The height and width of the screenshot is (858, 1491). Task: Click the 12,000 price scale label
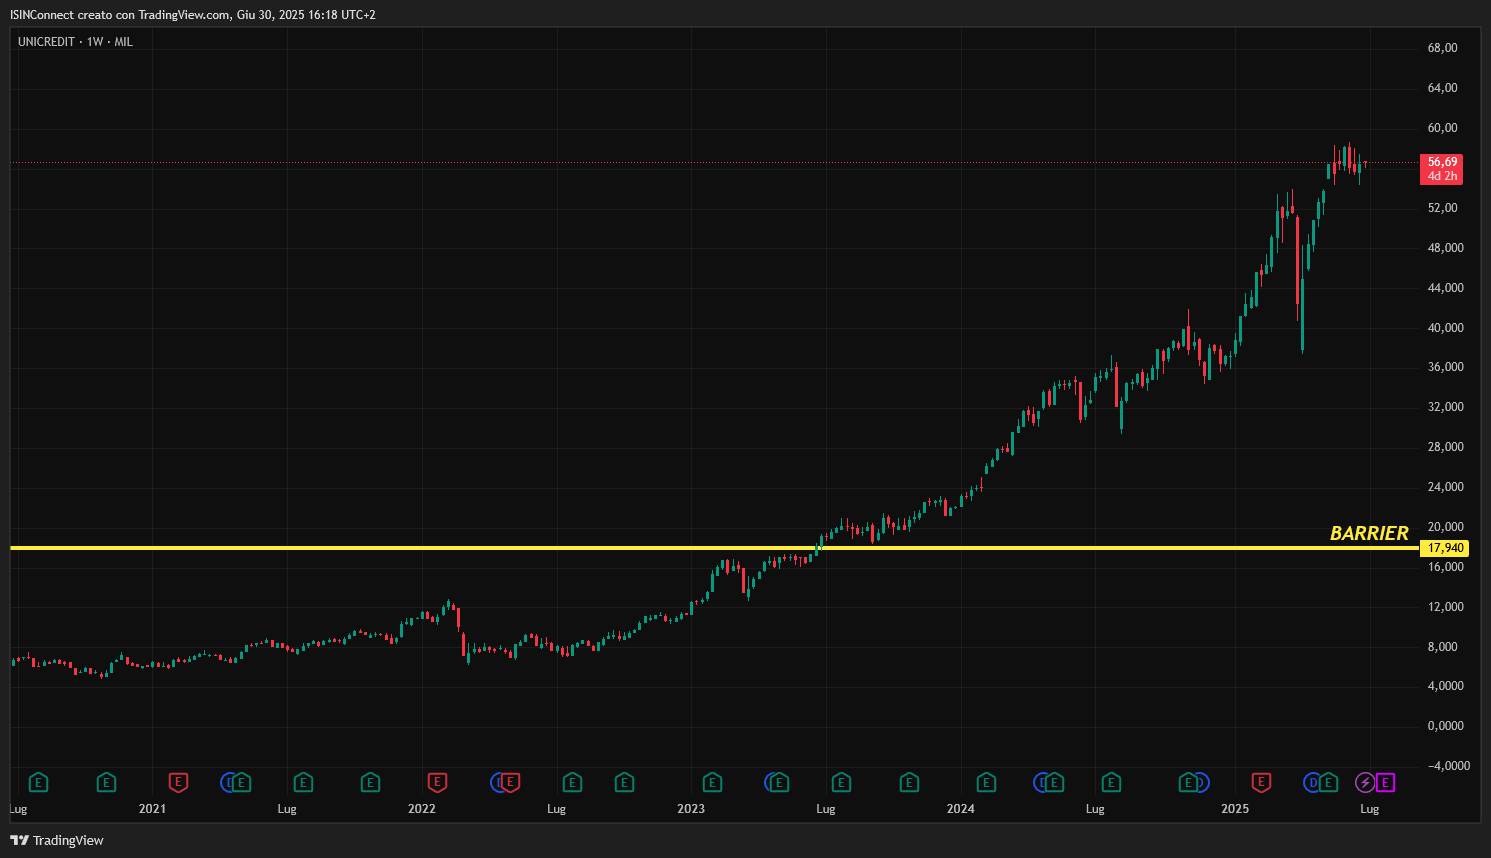click(1445, 607)
